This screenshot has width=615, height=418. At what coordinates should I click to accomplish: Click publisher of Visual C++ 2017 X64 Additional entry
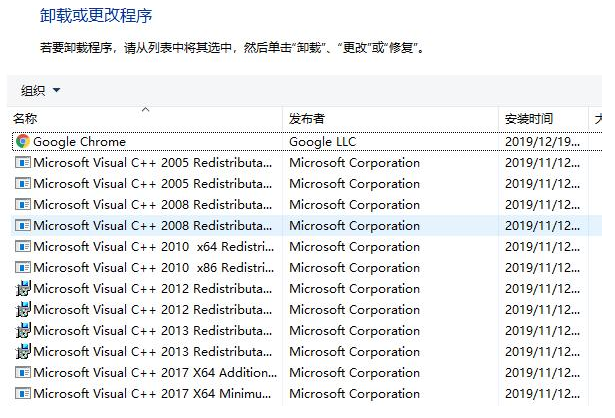pyautogui.click(x=354, y=373)
